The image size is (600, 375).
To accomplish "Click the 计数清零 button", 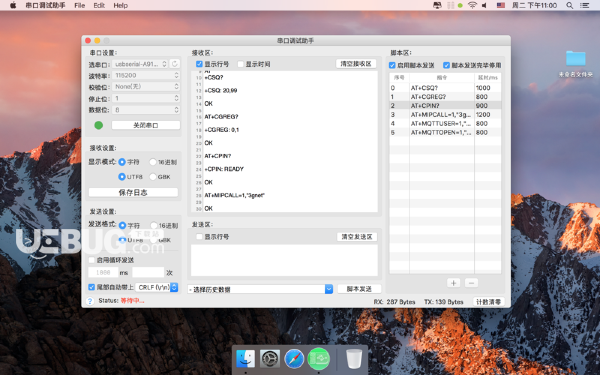I will click(x=488, y=302).
